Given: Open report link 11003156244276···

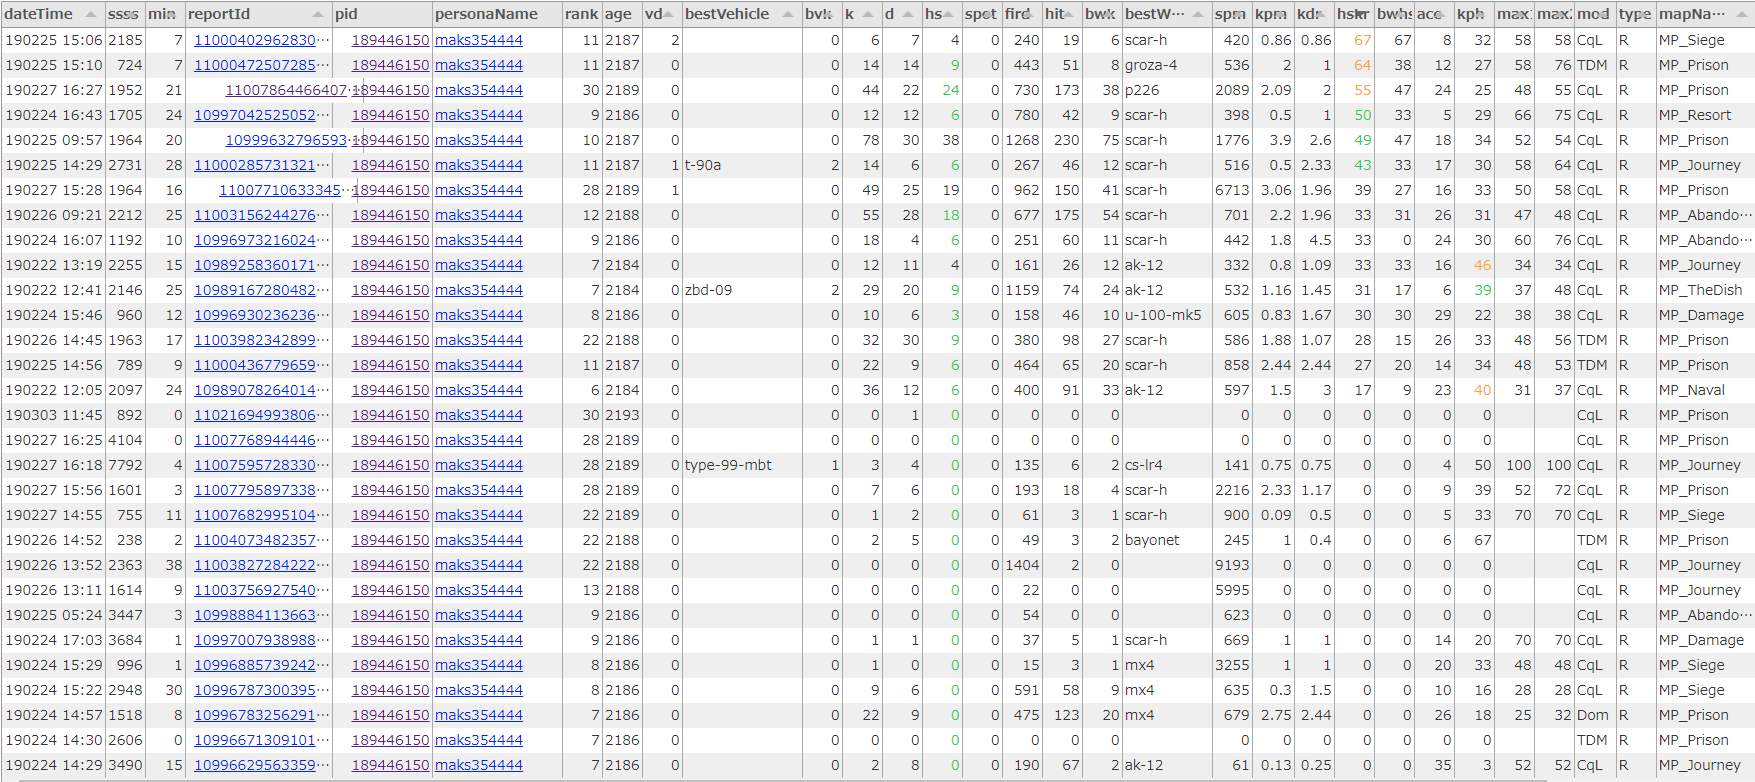Looking at the screenshot, I should pos(262,215).
